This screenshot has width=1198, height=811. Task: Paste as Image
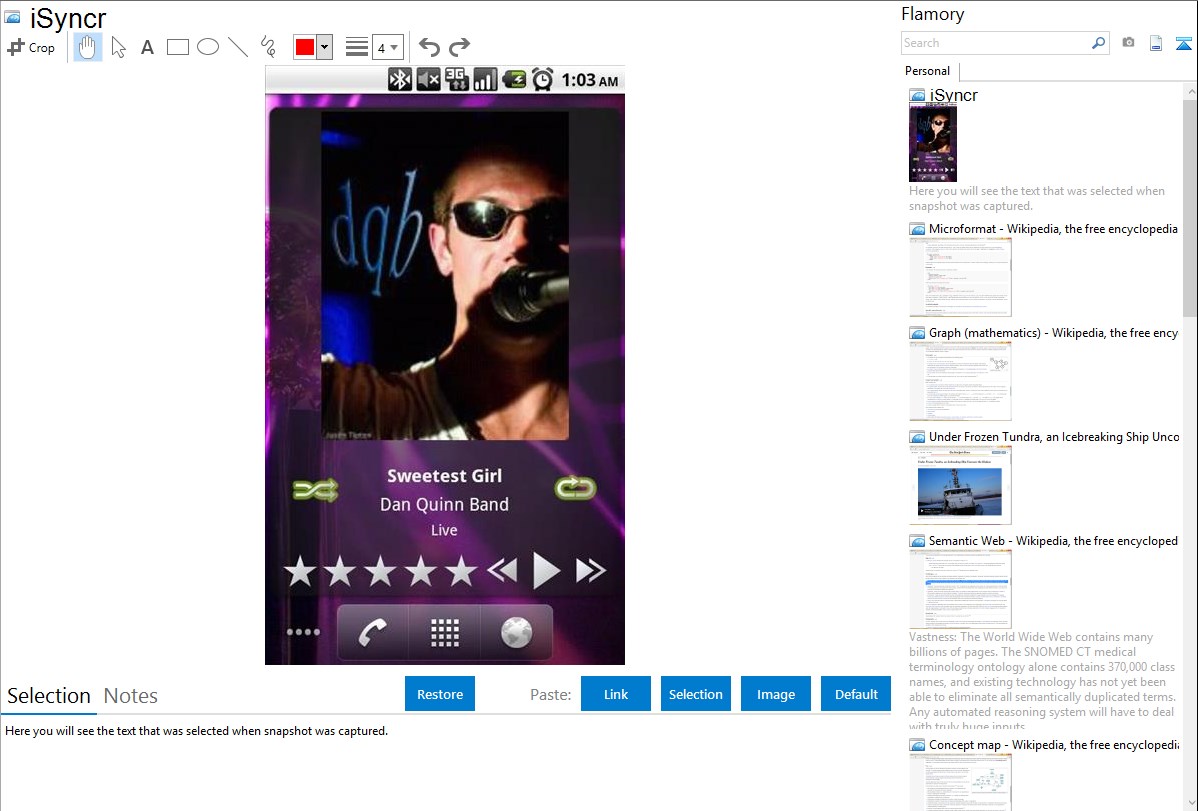click(x=776, y=694)
